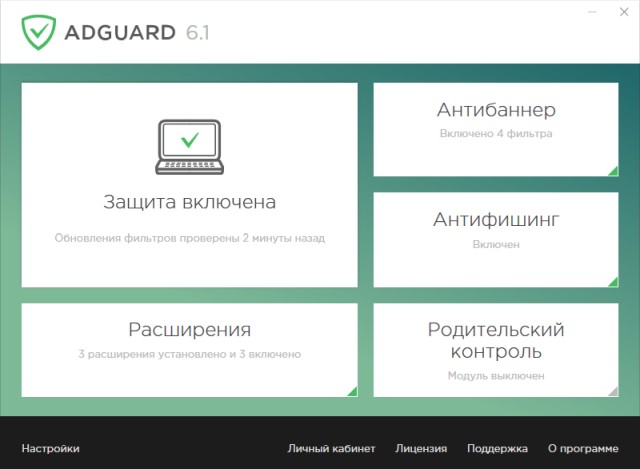Image resolution: width=640 pixels, height=469 pixels.
Task: Click the Модуль выключен status text
Action: (x=496, y=376)
